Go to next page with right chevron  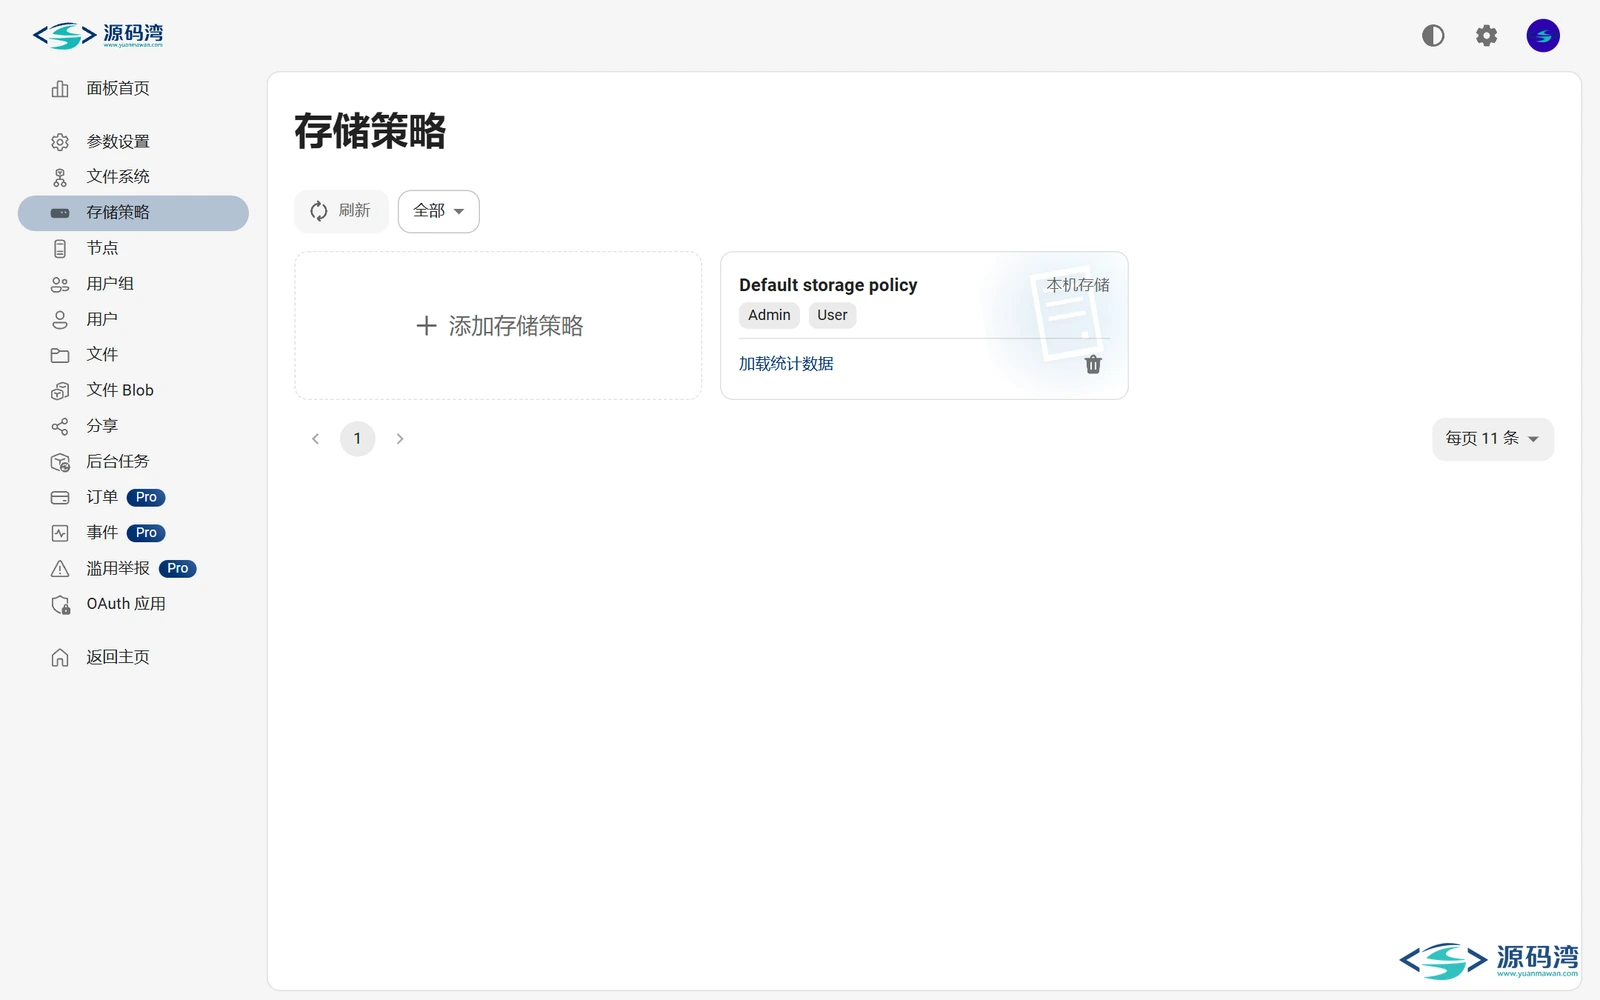coord(400,439)
